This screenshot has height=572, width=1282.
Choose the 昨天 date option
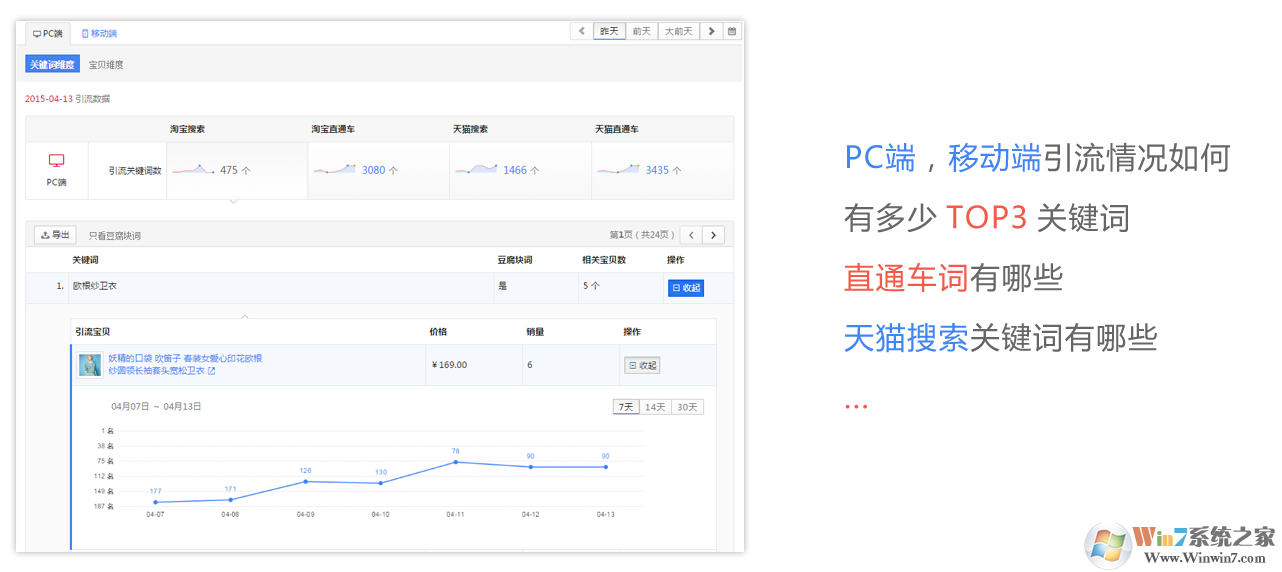[609, 31]
